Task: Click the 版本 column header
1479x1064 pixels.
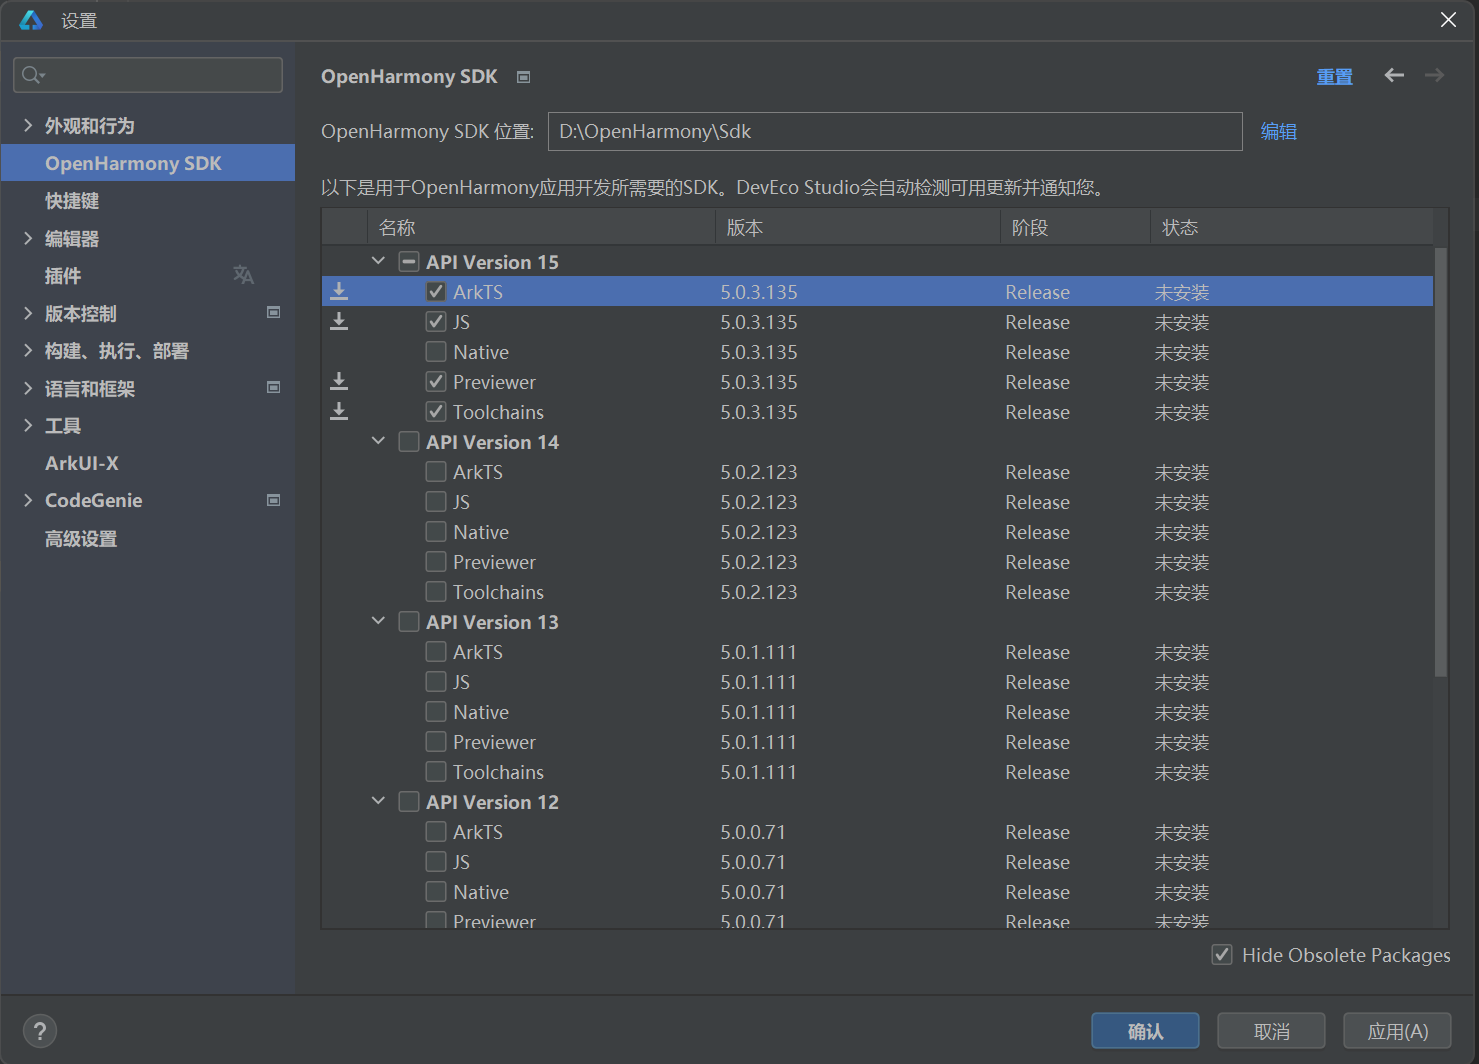Action: (x=858, y=227)
